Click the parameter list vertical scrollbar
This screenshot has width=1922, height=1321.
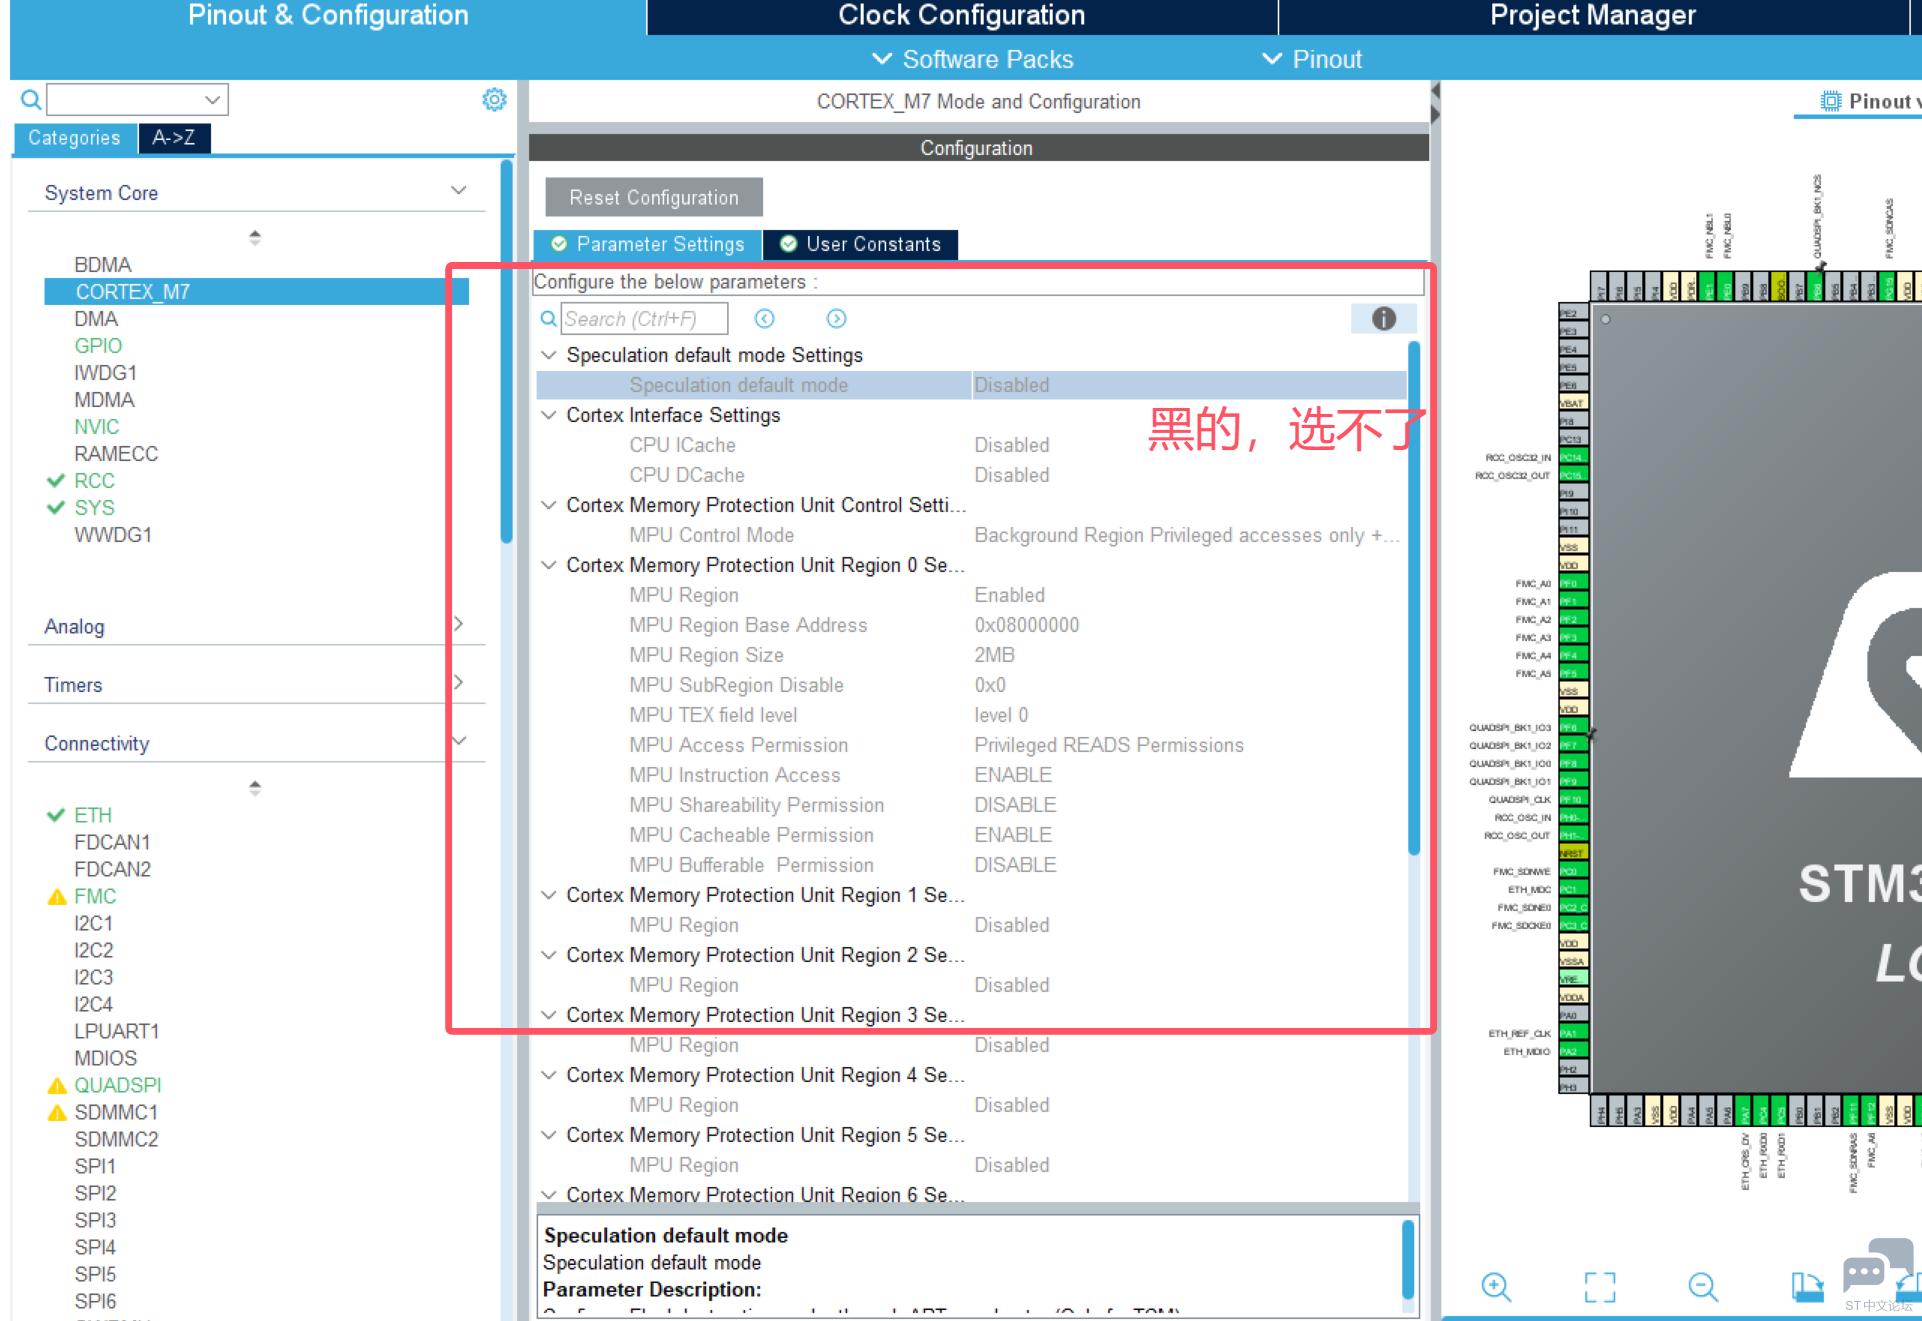(x=1413, y=600)
